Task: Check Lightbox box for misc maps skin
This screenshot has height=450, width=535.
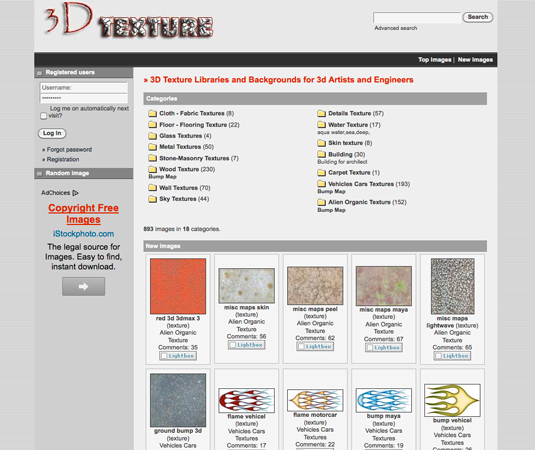Action: (x=233, y=345)
